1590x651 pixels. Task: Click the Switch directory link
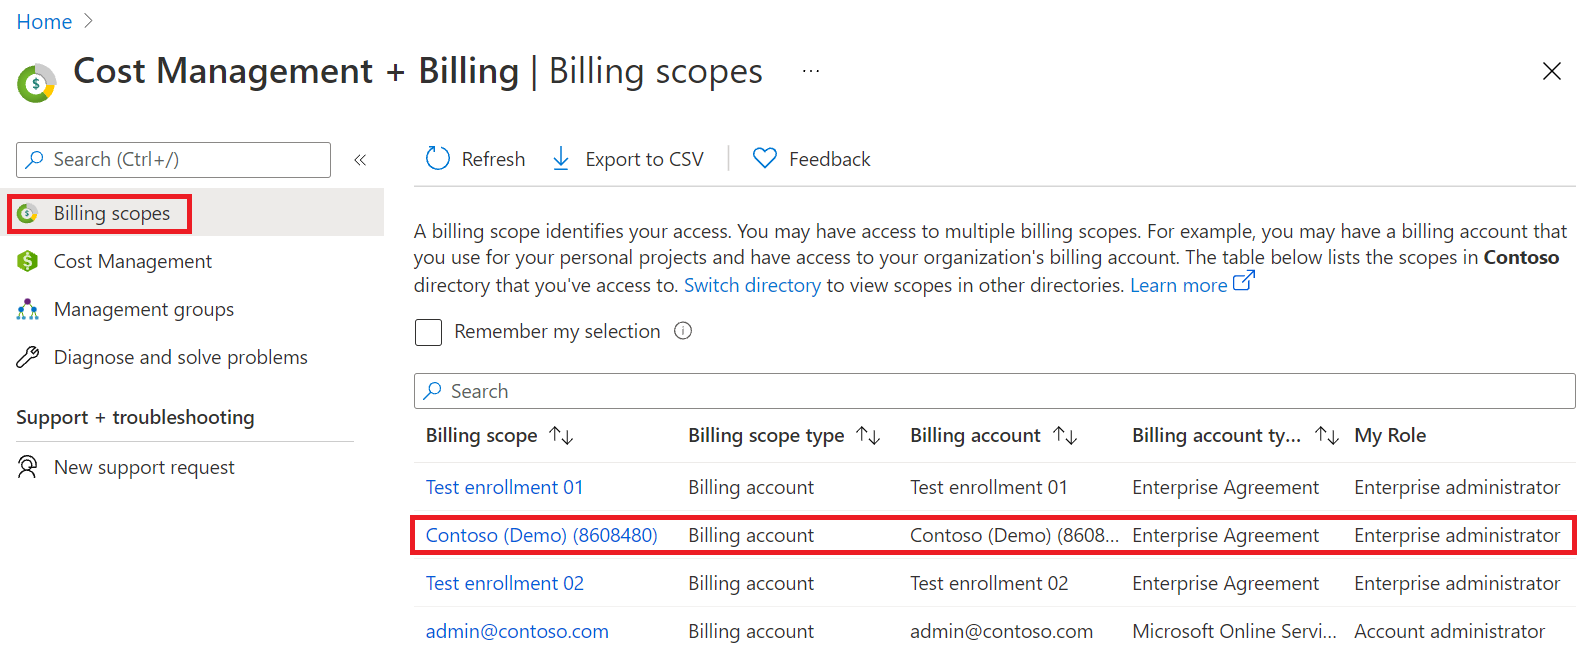(x=752, y=285)
